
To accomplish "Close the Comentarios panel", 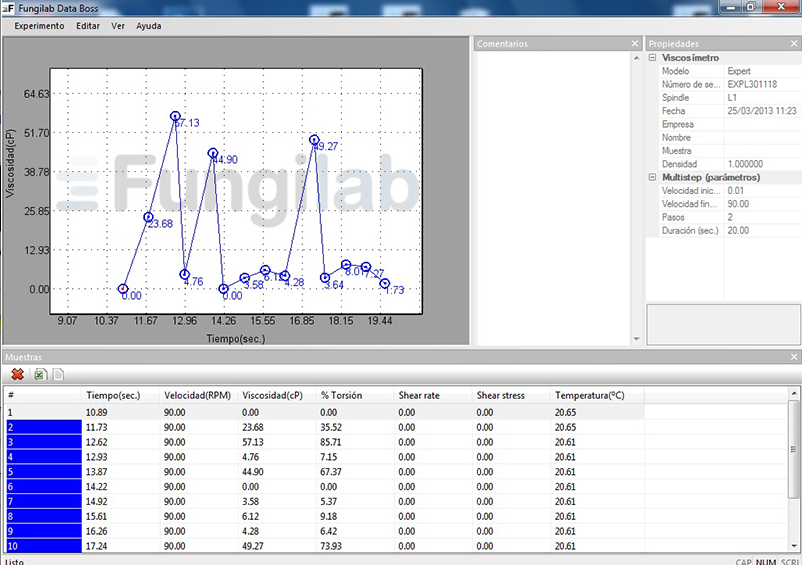I will coord(635,44).
